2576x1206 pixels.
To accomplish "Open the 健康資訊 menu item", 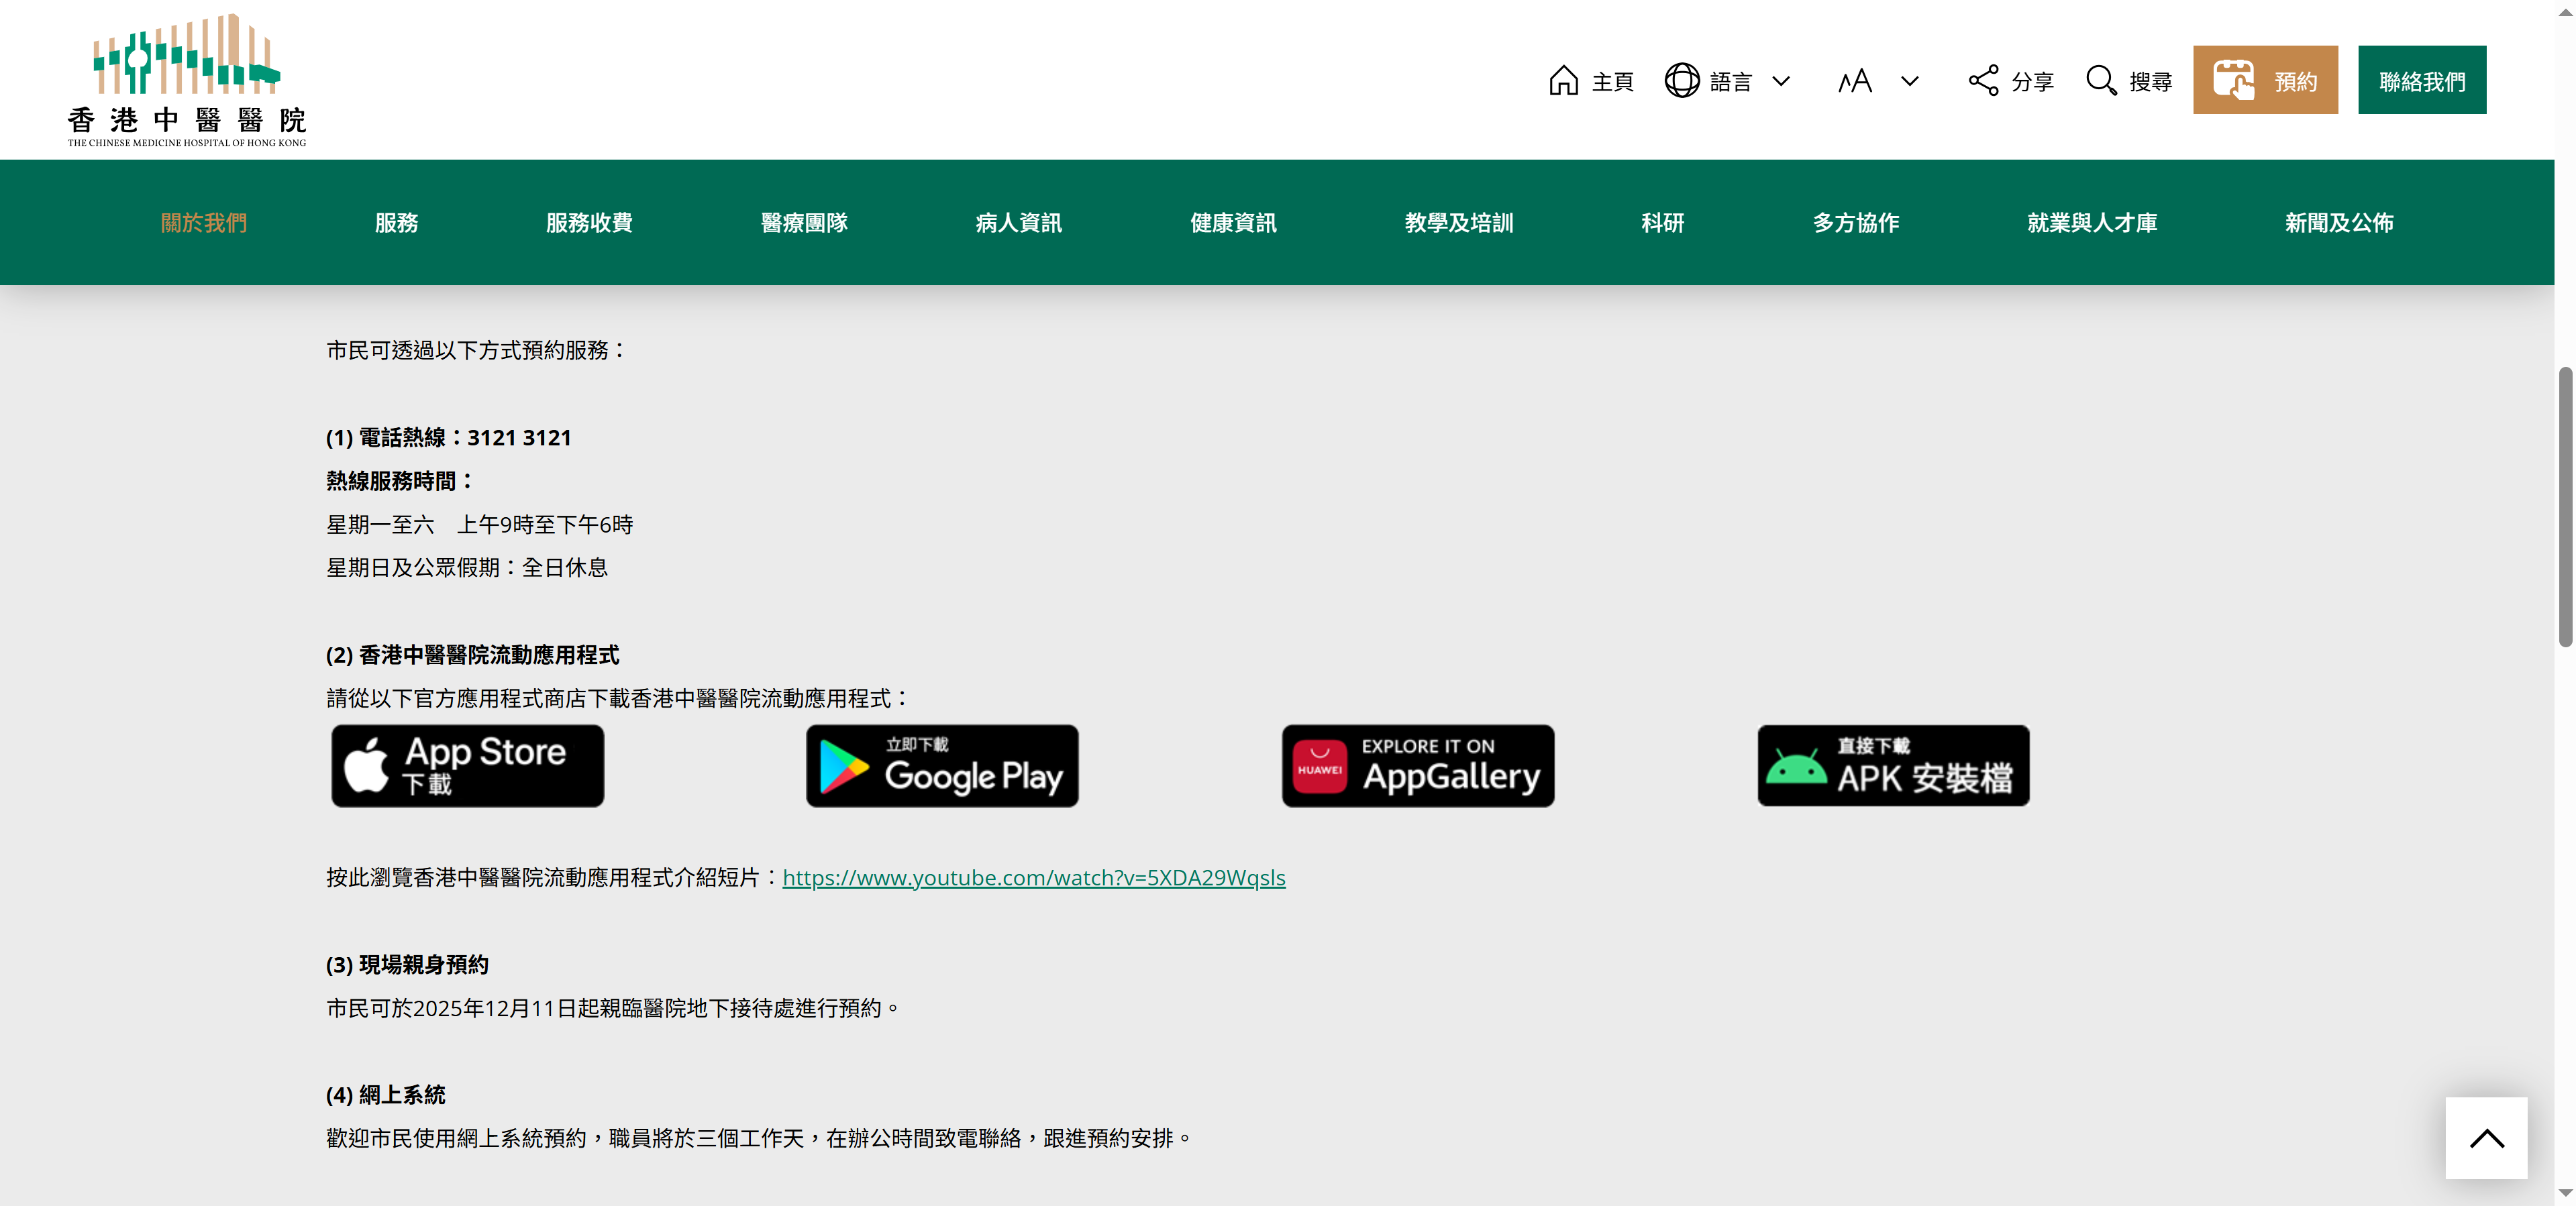I will click(1233, 223).
